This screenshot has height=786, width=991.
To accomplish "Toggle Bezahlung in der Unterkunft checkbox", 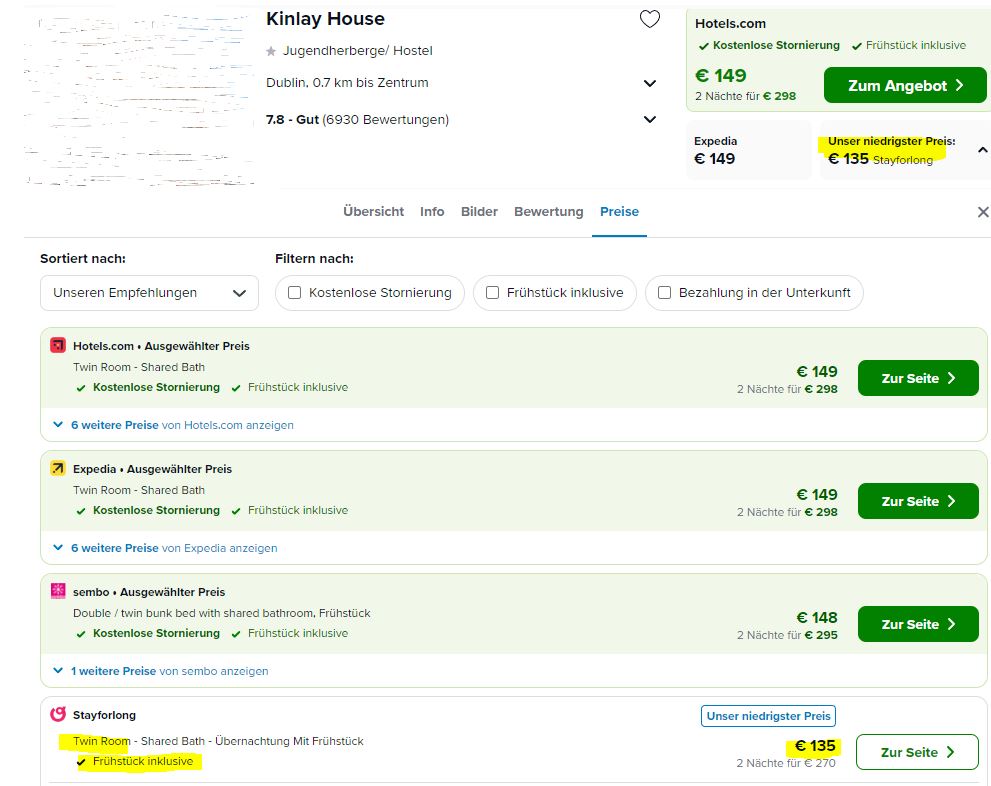I will 664,293.
